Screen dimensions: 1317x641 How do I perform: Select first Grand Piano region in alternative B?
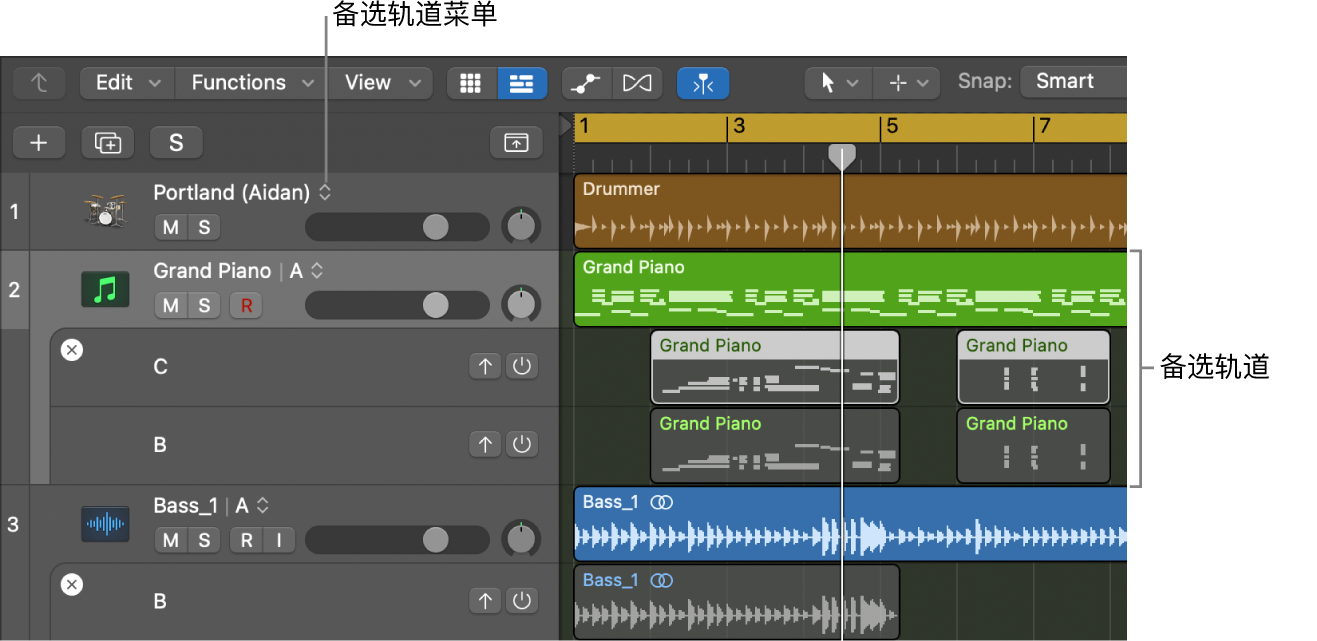pyautogui.click(x=775, y=445)
